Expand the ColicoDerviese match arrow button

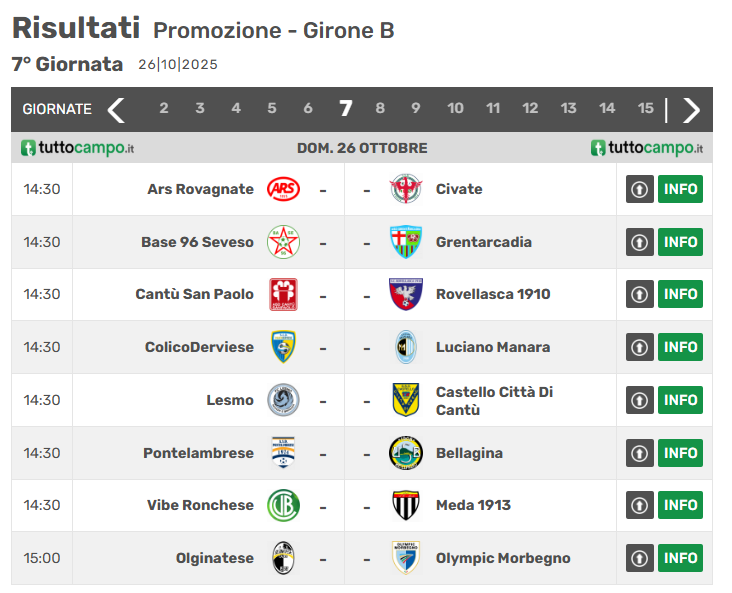pyautogui.click(x=640, y=347)
